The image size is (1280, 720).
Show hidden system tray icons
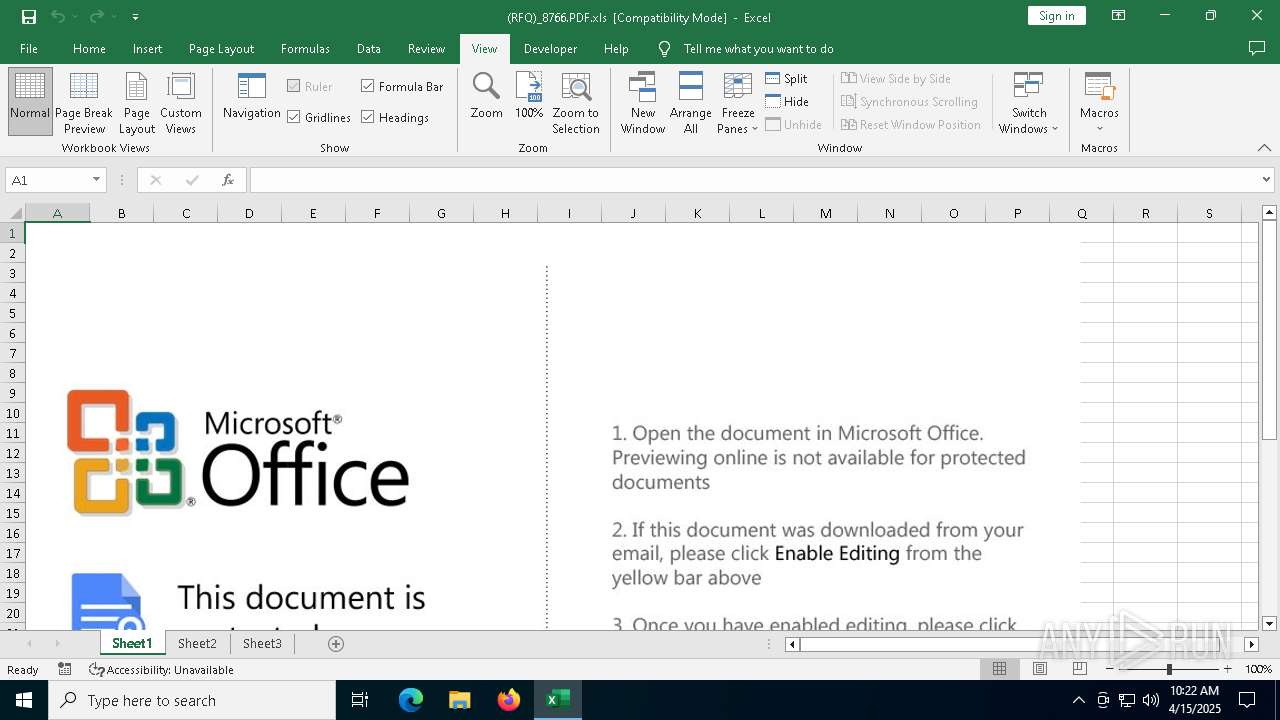[1078, 700]
